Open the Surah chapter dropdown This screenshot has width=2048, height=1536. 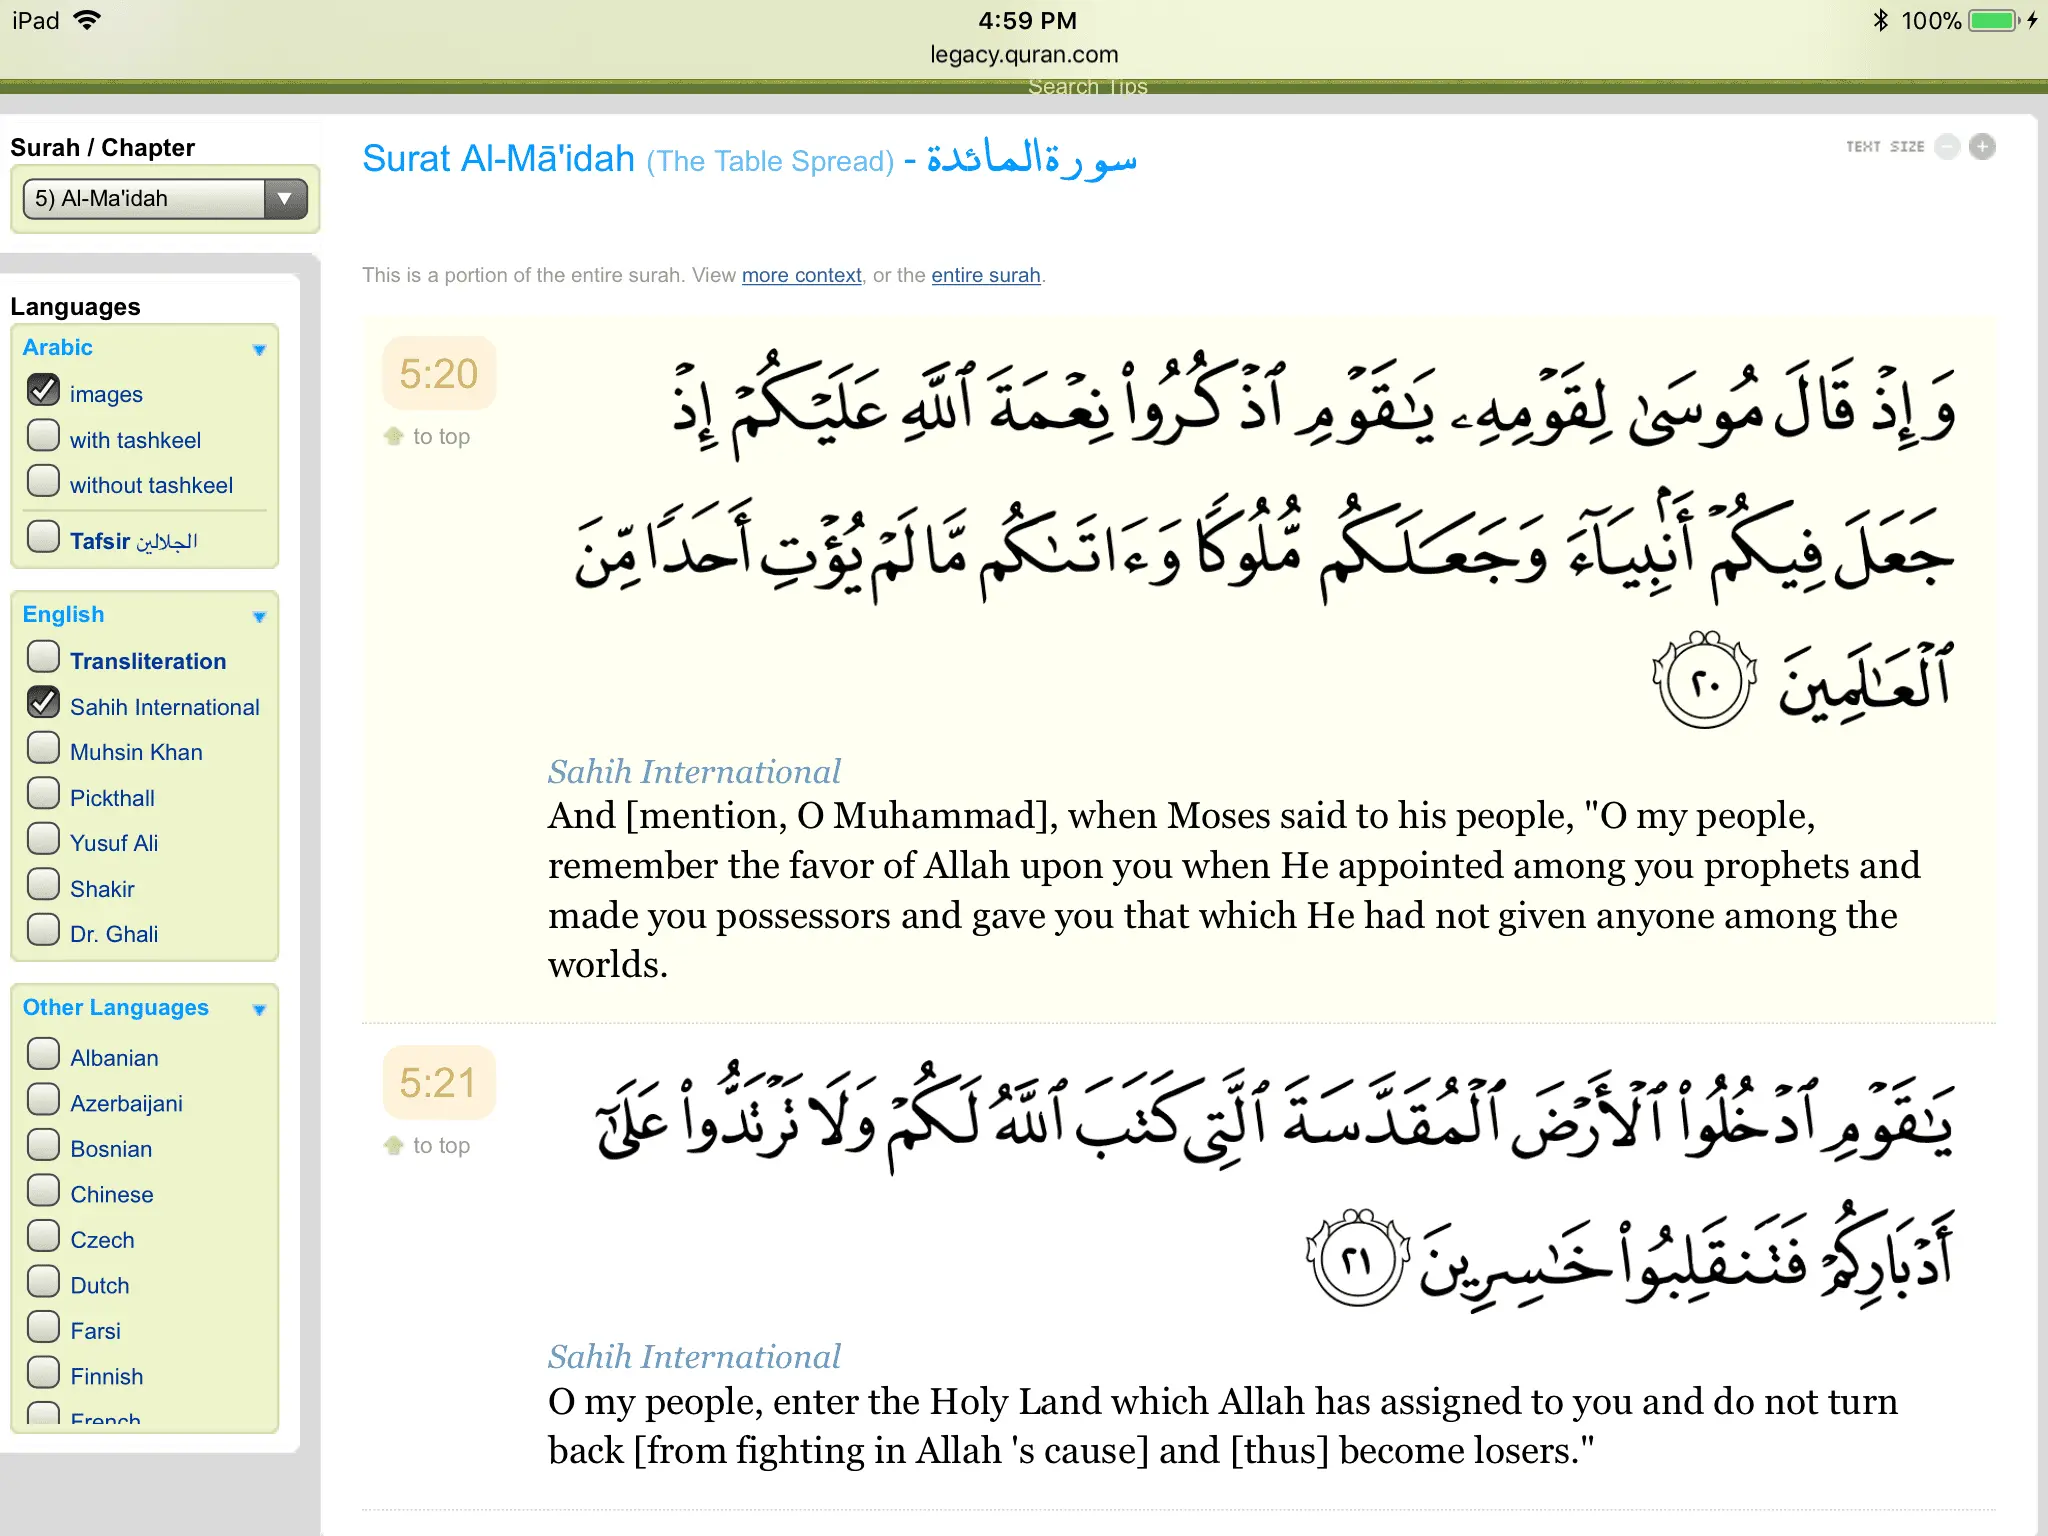[x=165, y=198]
